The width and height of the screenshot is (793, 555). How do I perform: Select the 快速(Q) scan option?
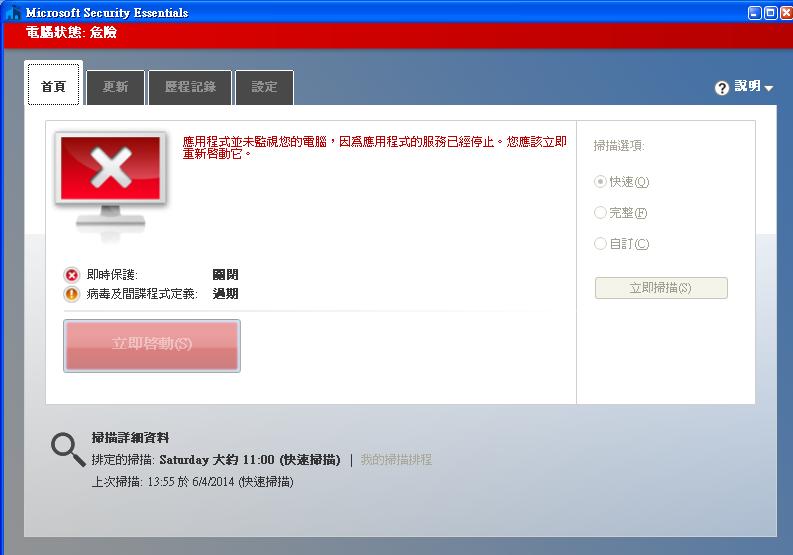coord(621,182)
